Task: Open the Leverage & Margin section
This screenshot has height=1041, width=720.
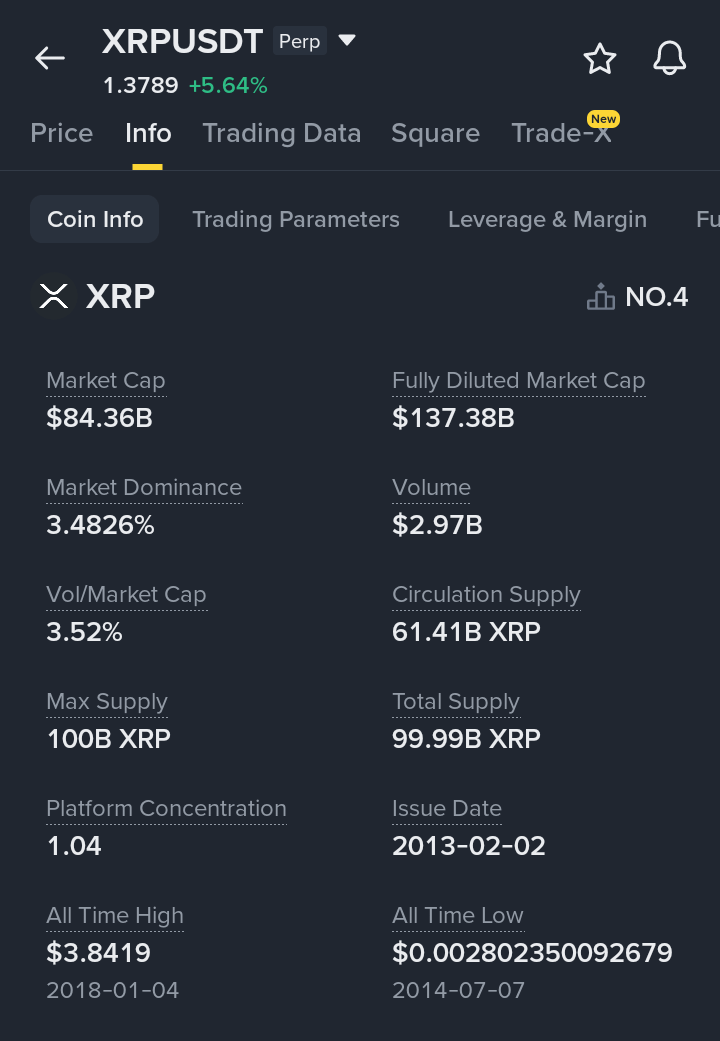Action: [547, 219]
